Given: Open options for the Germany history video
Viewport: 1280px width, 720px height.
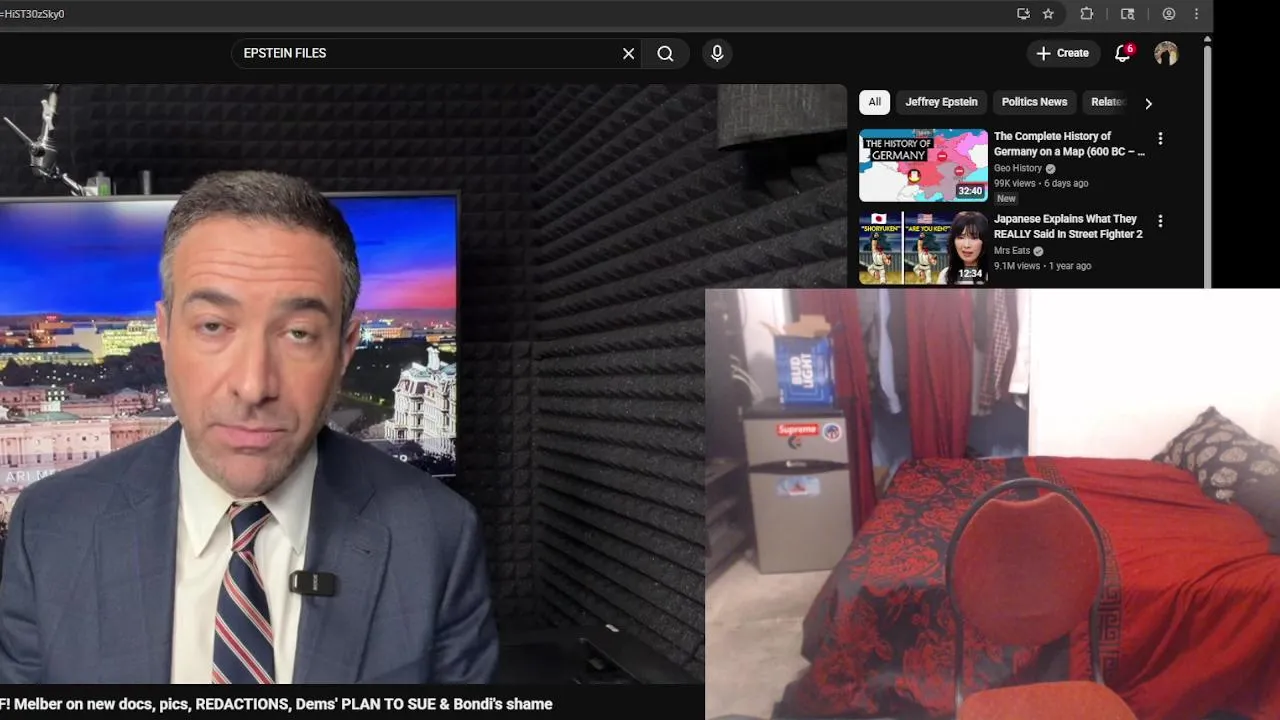Looking at the screenshot, I should [1160, 139].
